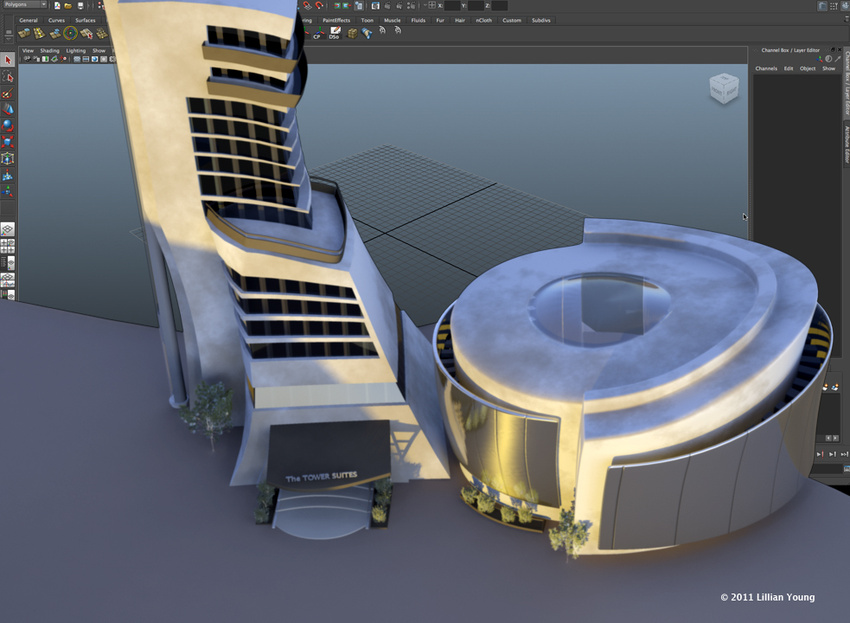Switch to four-view panel layout
This screenshot has height=623, width=850.
pyautogui.click(x=8, y=246)
